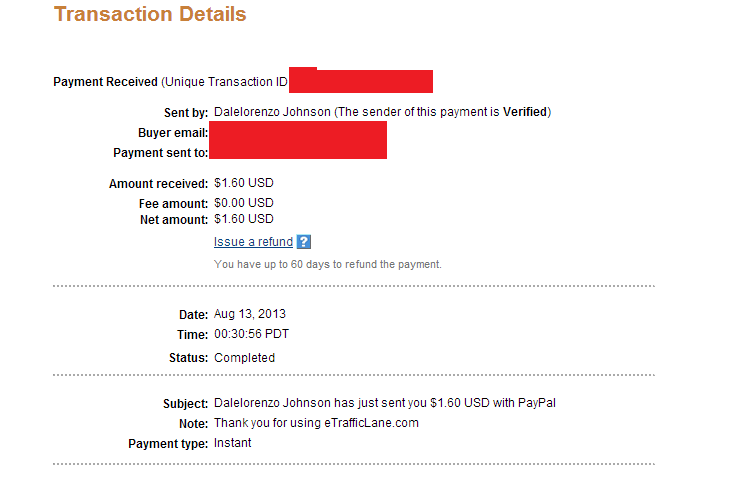742x491 pixels.
Task: Open the blue question mark help icon
Action: (x=304, y=242)
